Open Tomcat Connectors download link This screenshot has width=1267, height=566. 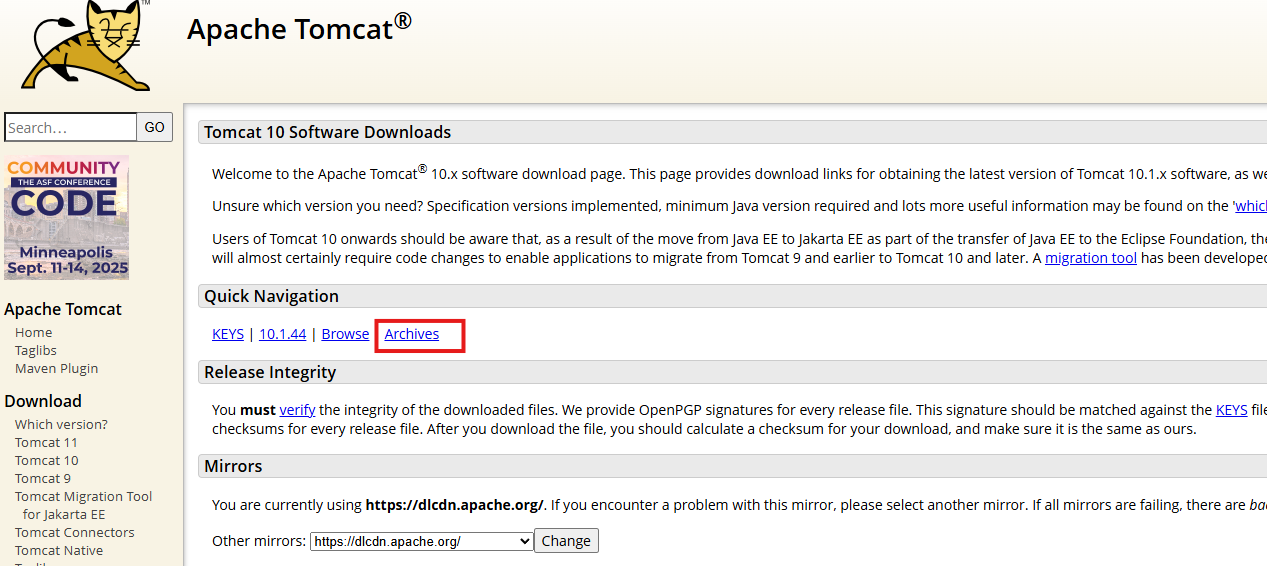click(75, 532)
